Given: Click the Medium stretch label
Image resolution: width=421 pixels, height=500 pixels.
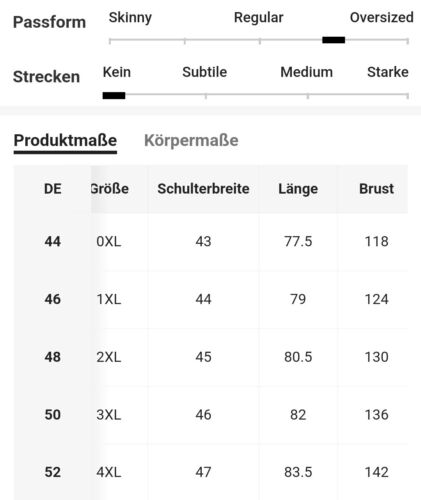Looking at the screenshot, I should point(307,72).
